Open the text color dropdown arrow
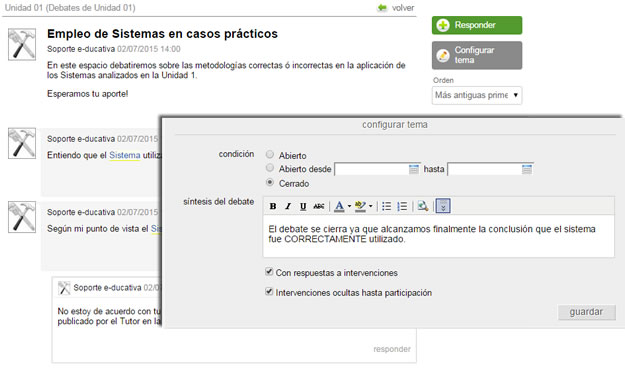 pyautogui.click(x=349, y=206)
